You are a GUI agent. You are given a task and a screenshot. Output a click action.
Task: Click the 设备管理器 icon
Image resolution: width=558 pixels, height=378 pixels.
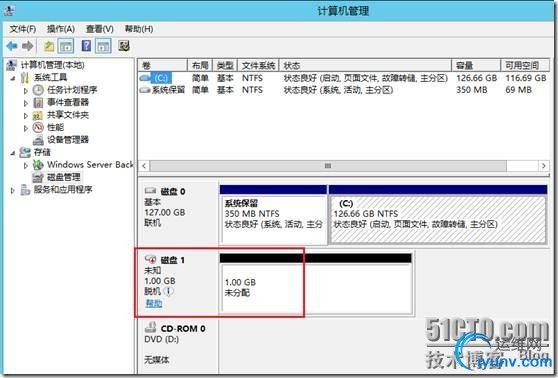click(x=38, y=140)
